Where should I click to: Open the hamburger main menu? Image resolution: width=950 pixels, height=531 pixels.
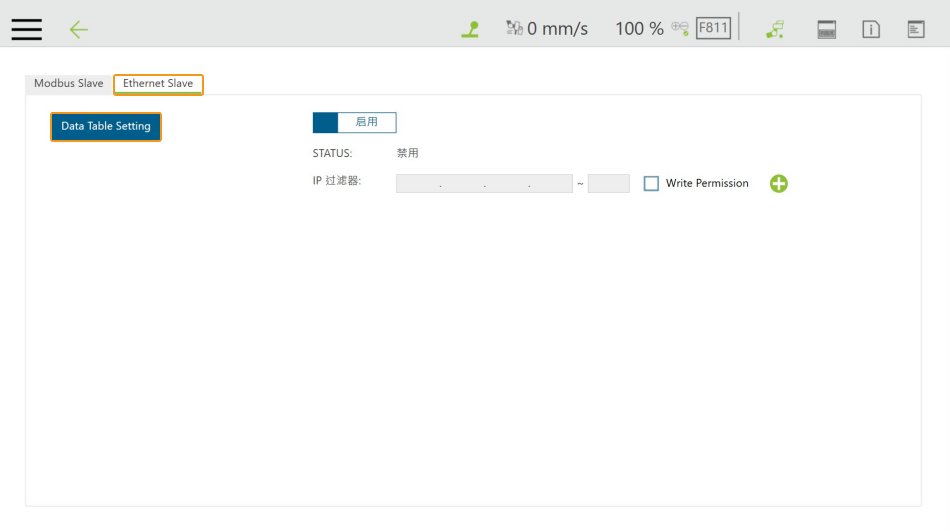pyautogui.click(x=27, y=29)
